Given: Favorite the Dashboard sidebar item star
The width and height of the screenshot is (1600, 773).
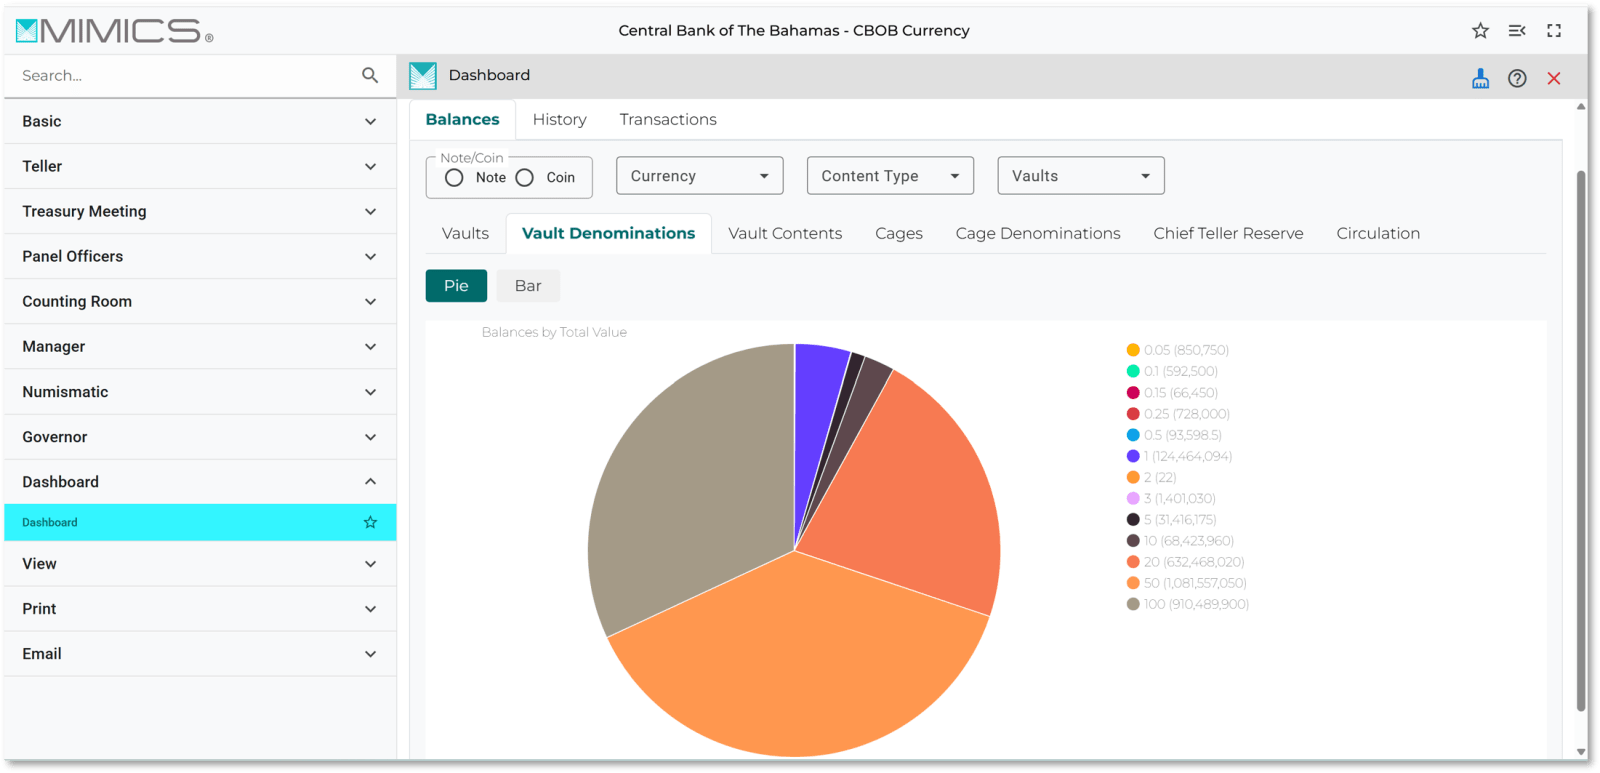Looking at the screenshot, I should point(370,522).
